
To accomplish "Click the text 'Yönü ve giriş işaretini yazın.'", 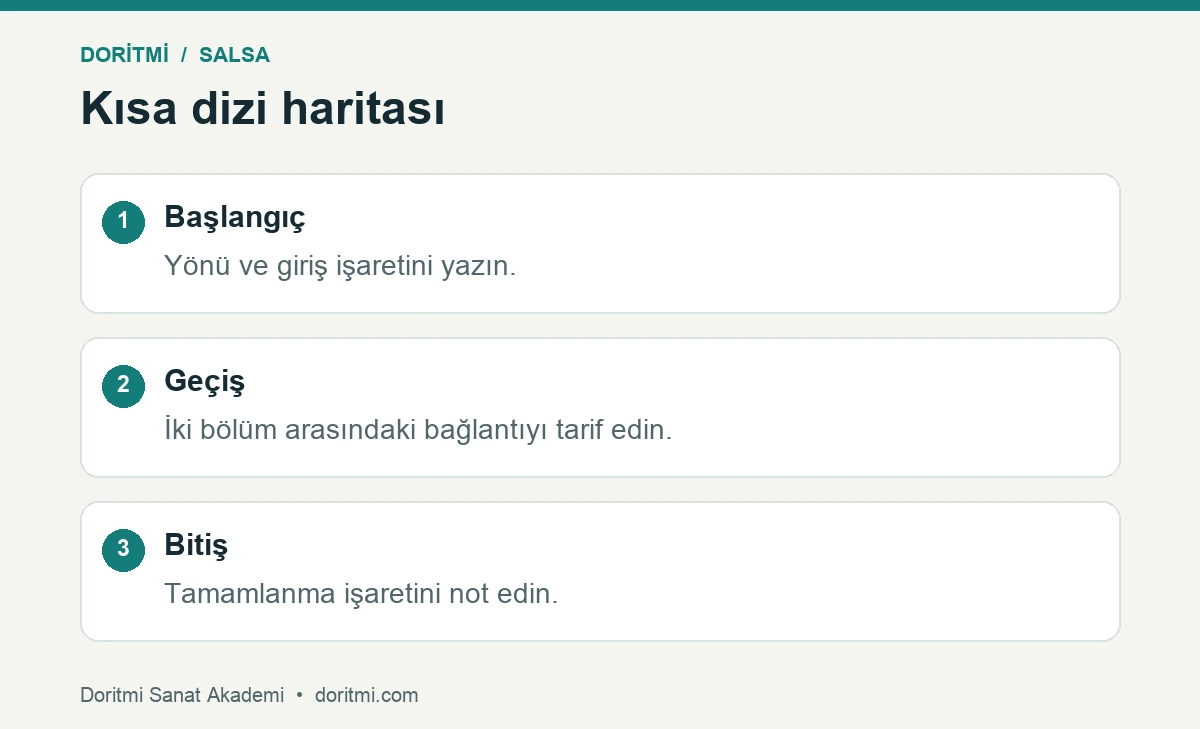I will 340,266.
